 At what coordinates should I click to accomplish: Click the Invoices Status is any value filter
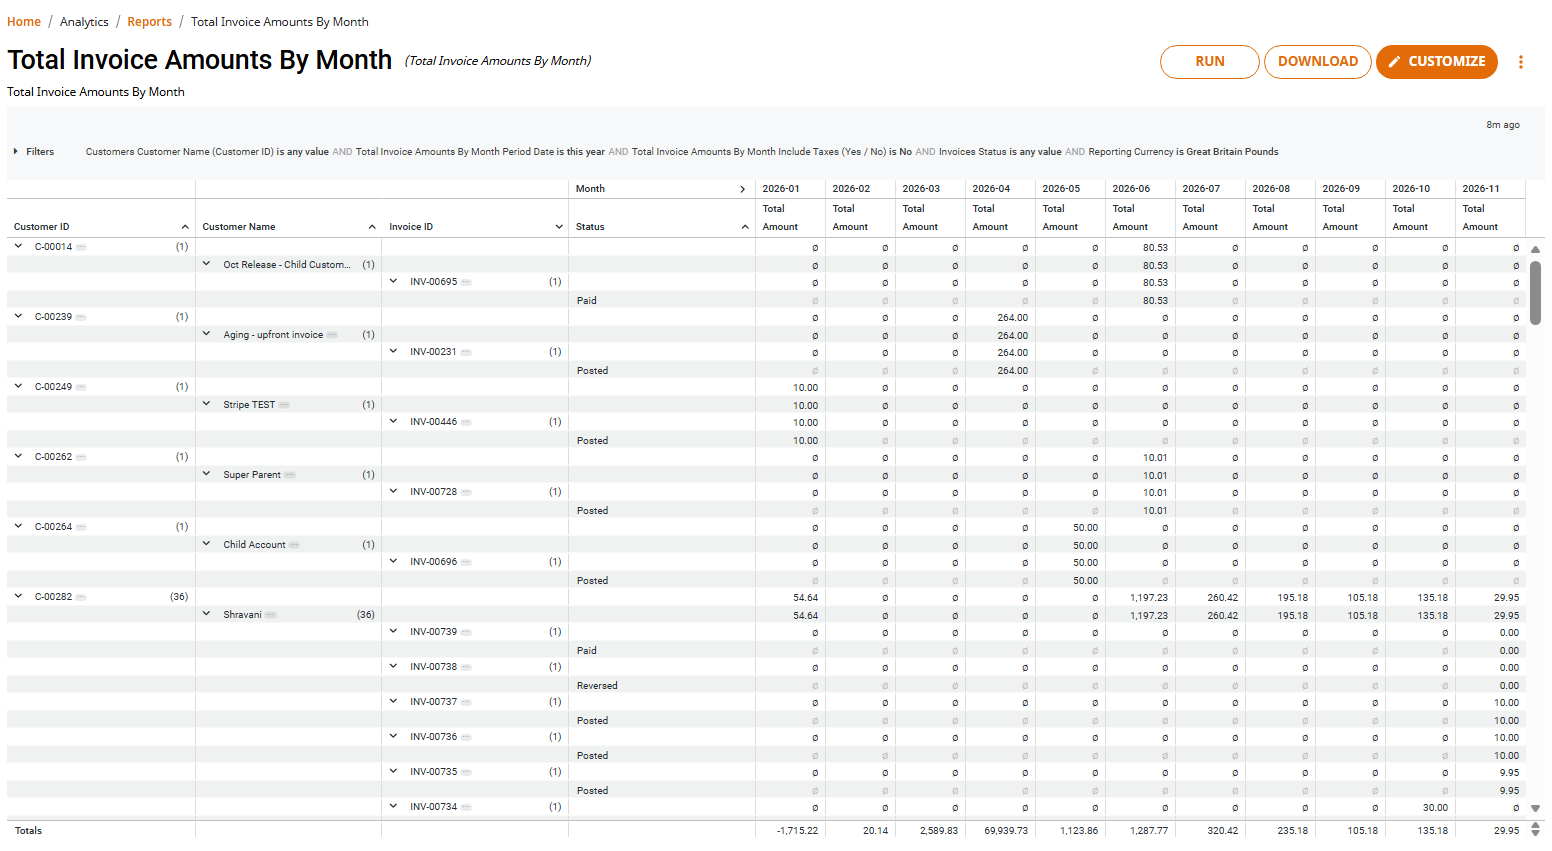point(1000,152)
